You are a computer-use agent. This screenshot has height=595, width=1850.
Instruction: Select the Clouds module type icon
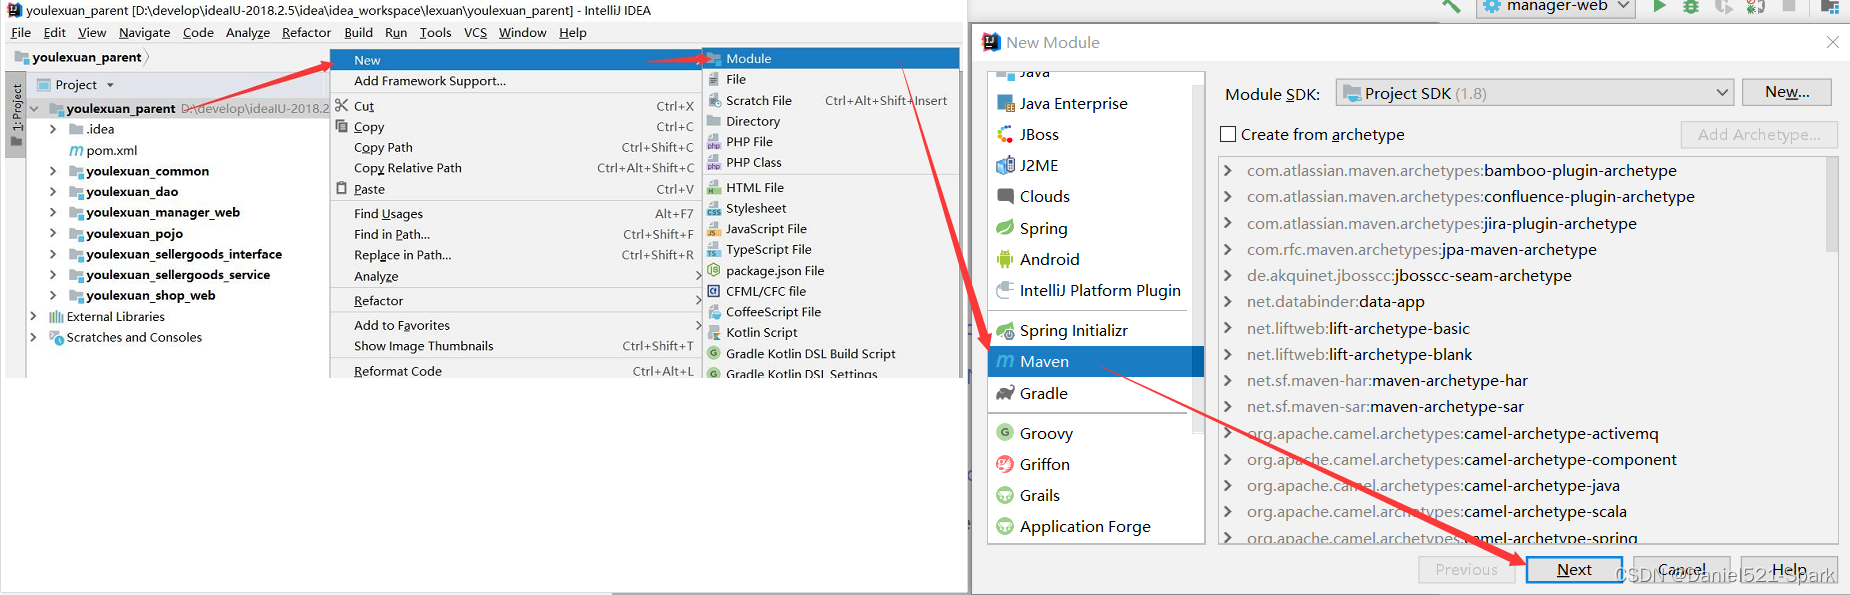pos(1005,196)
